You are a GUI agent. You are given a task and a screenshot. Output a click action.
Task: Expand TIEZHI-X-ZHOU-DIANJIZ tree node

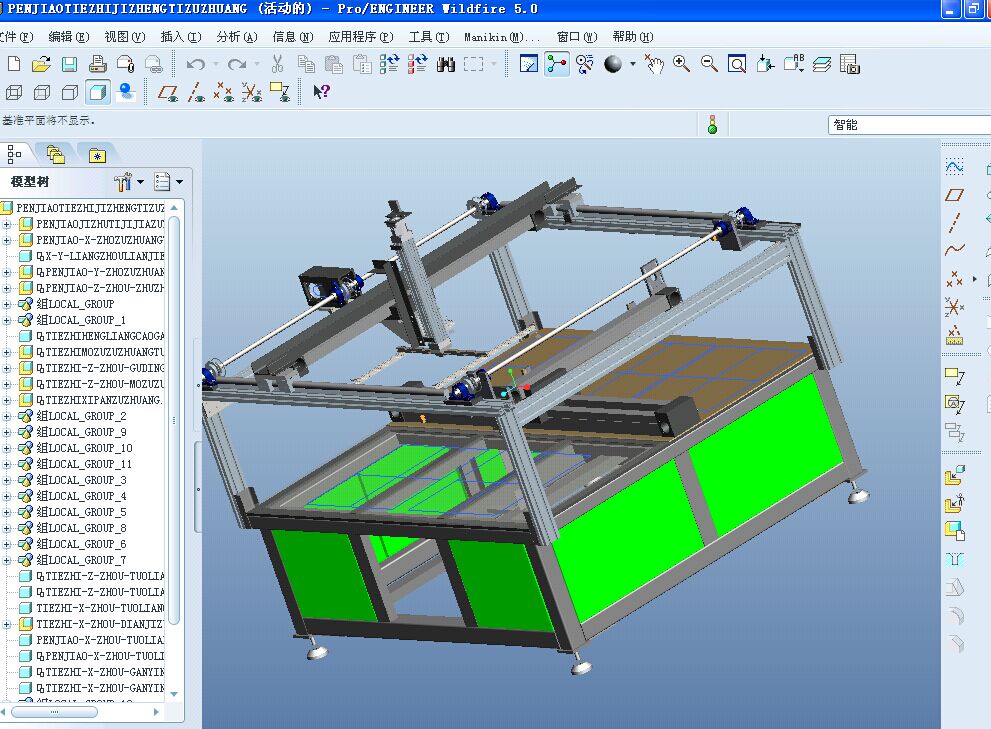click(x=6, y=624)
